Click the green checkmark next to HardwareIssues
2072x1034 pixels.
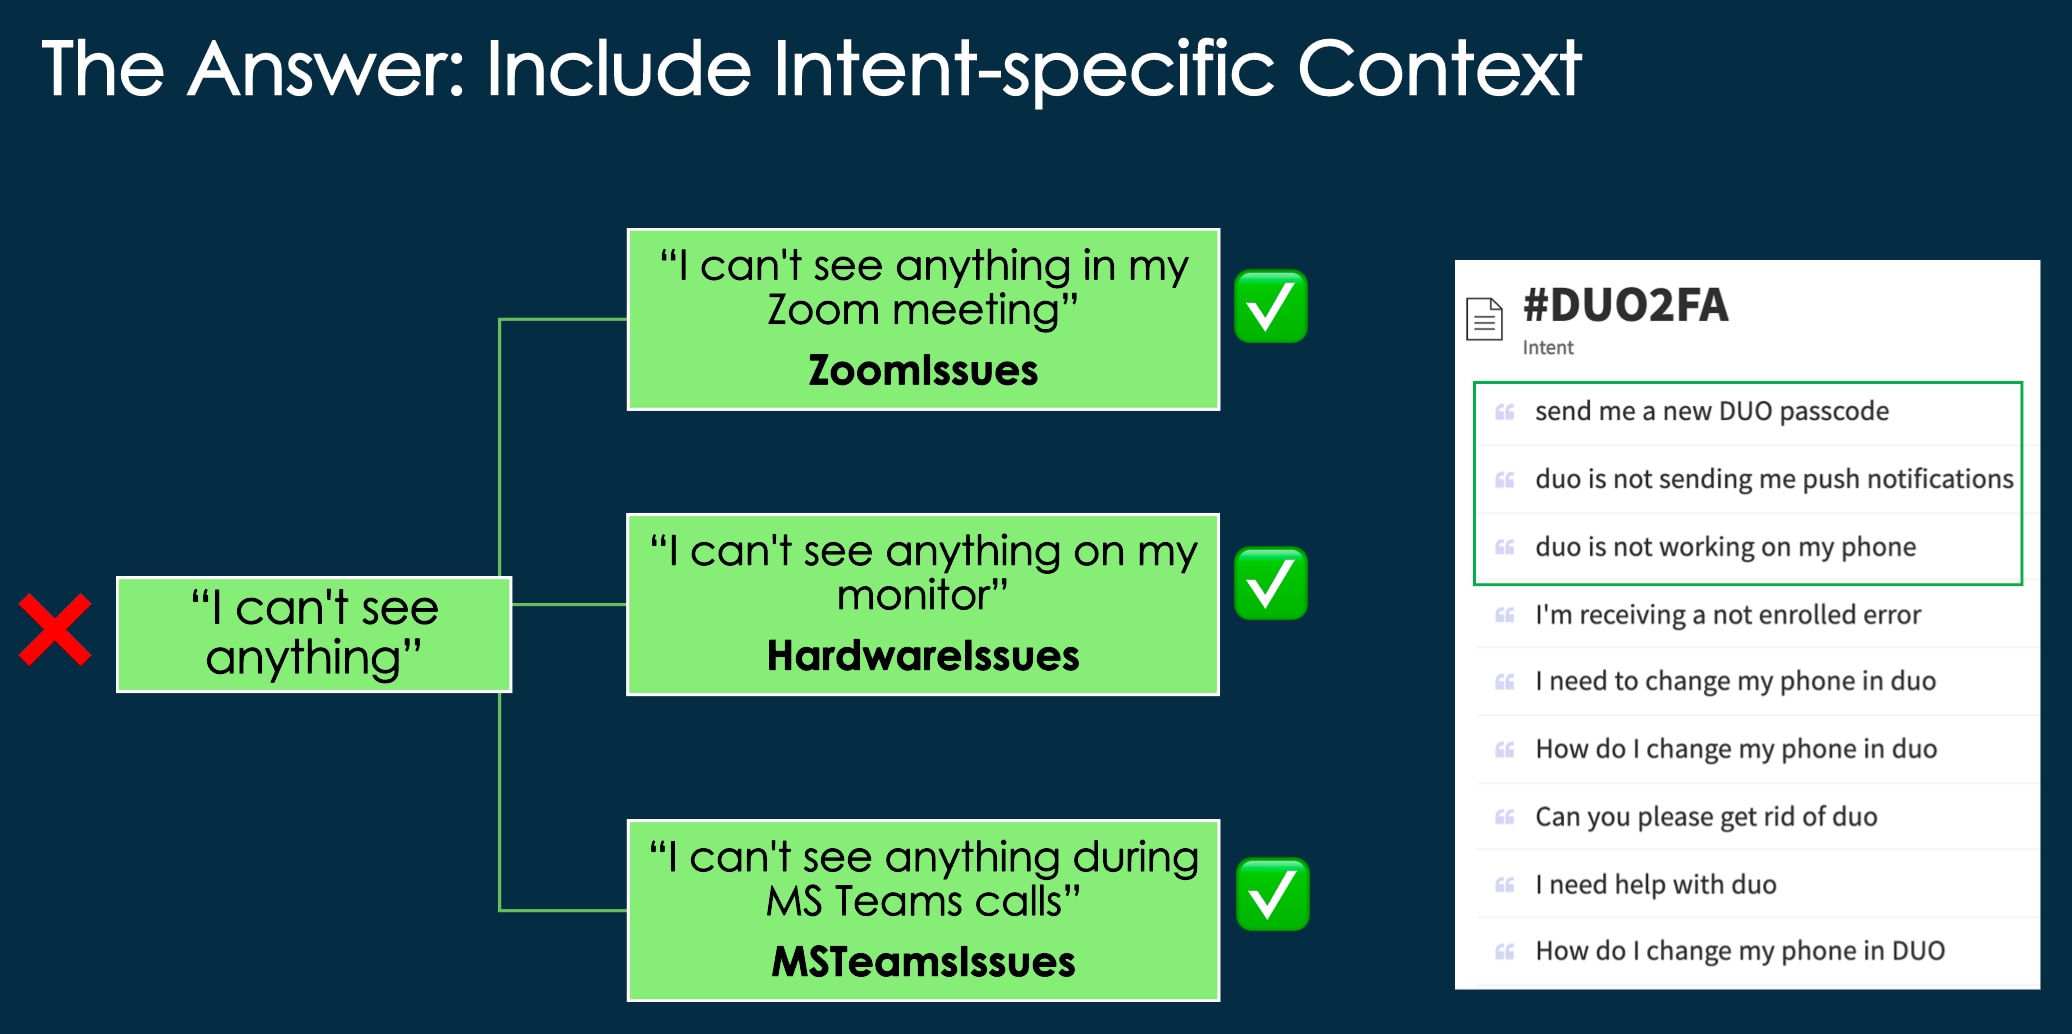[x=1271, y=584]
